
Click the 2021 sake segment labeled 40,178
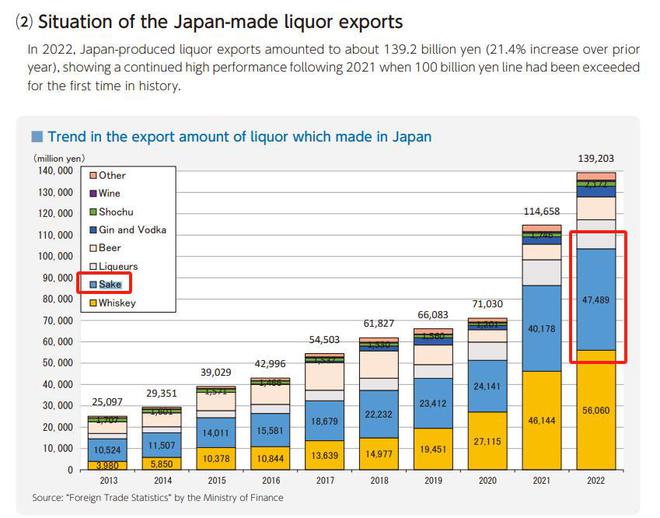coord(541,328)
